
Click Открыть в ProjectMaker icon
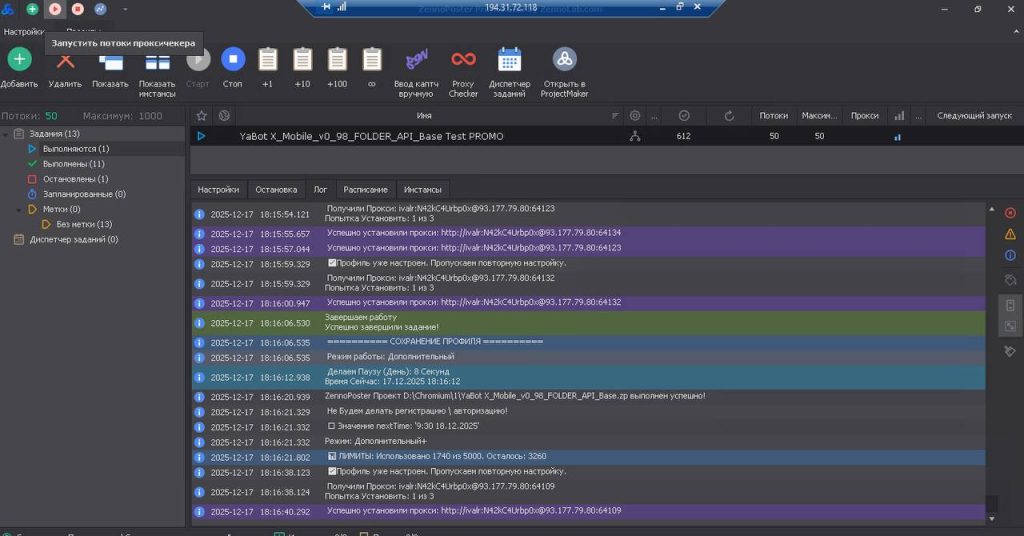click(564, 59)
